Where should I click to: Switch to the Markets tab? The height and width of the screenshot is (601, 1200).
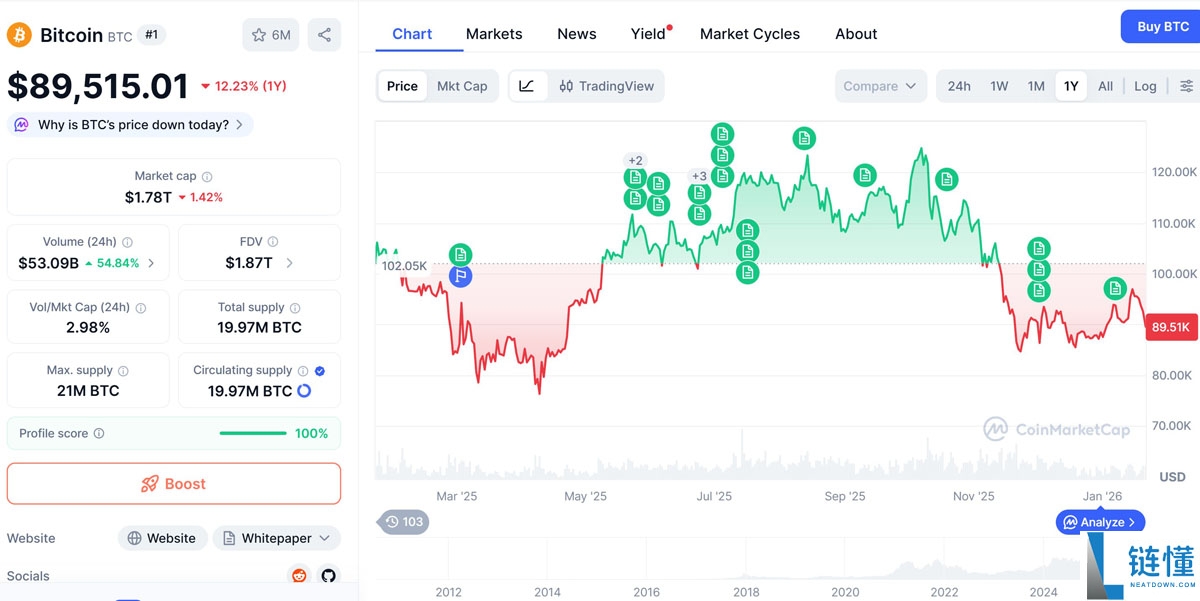tap(494, 34)
